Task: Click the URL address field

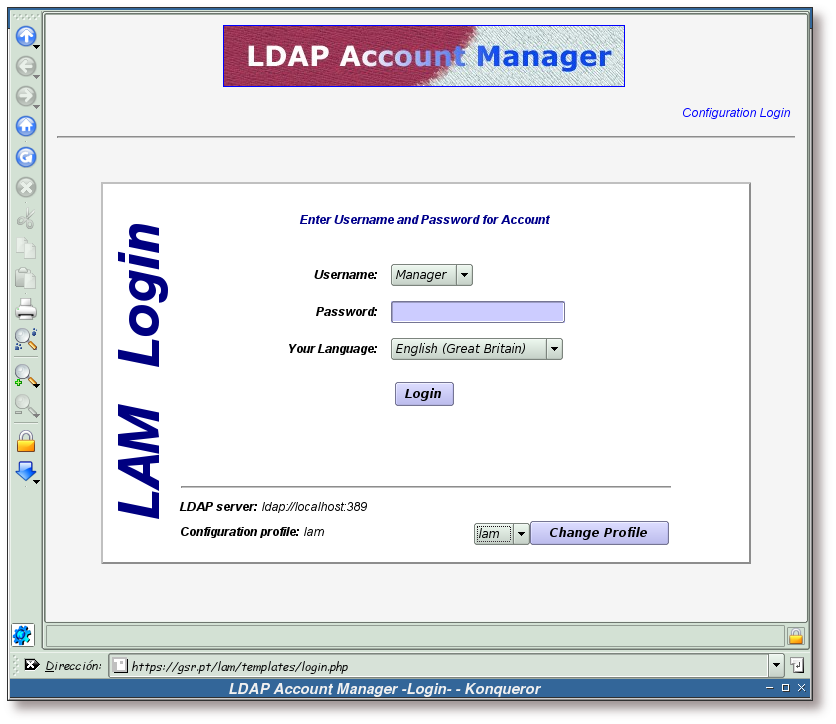Action: pyautogui.click(x=439, y=666)
